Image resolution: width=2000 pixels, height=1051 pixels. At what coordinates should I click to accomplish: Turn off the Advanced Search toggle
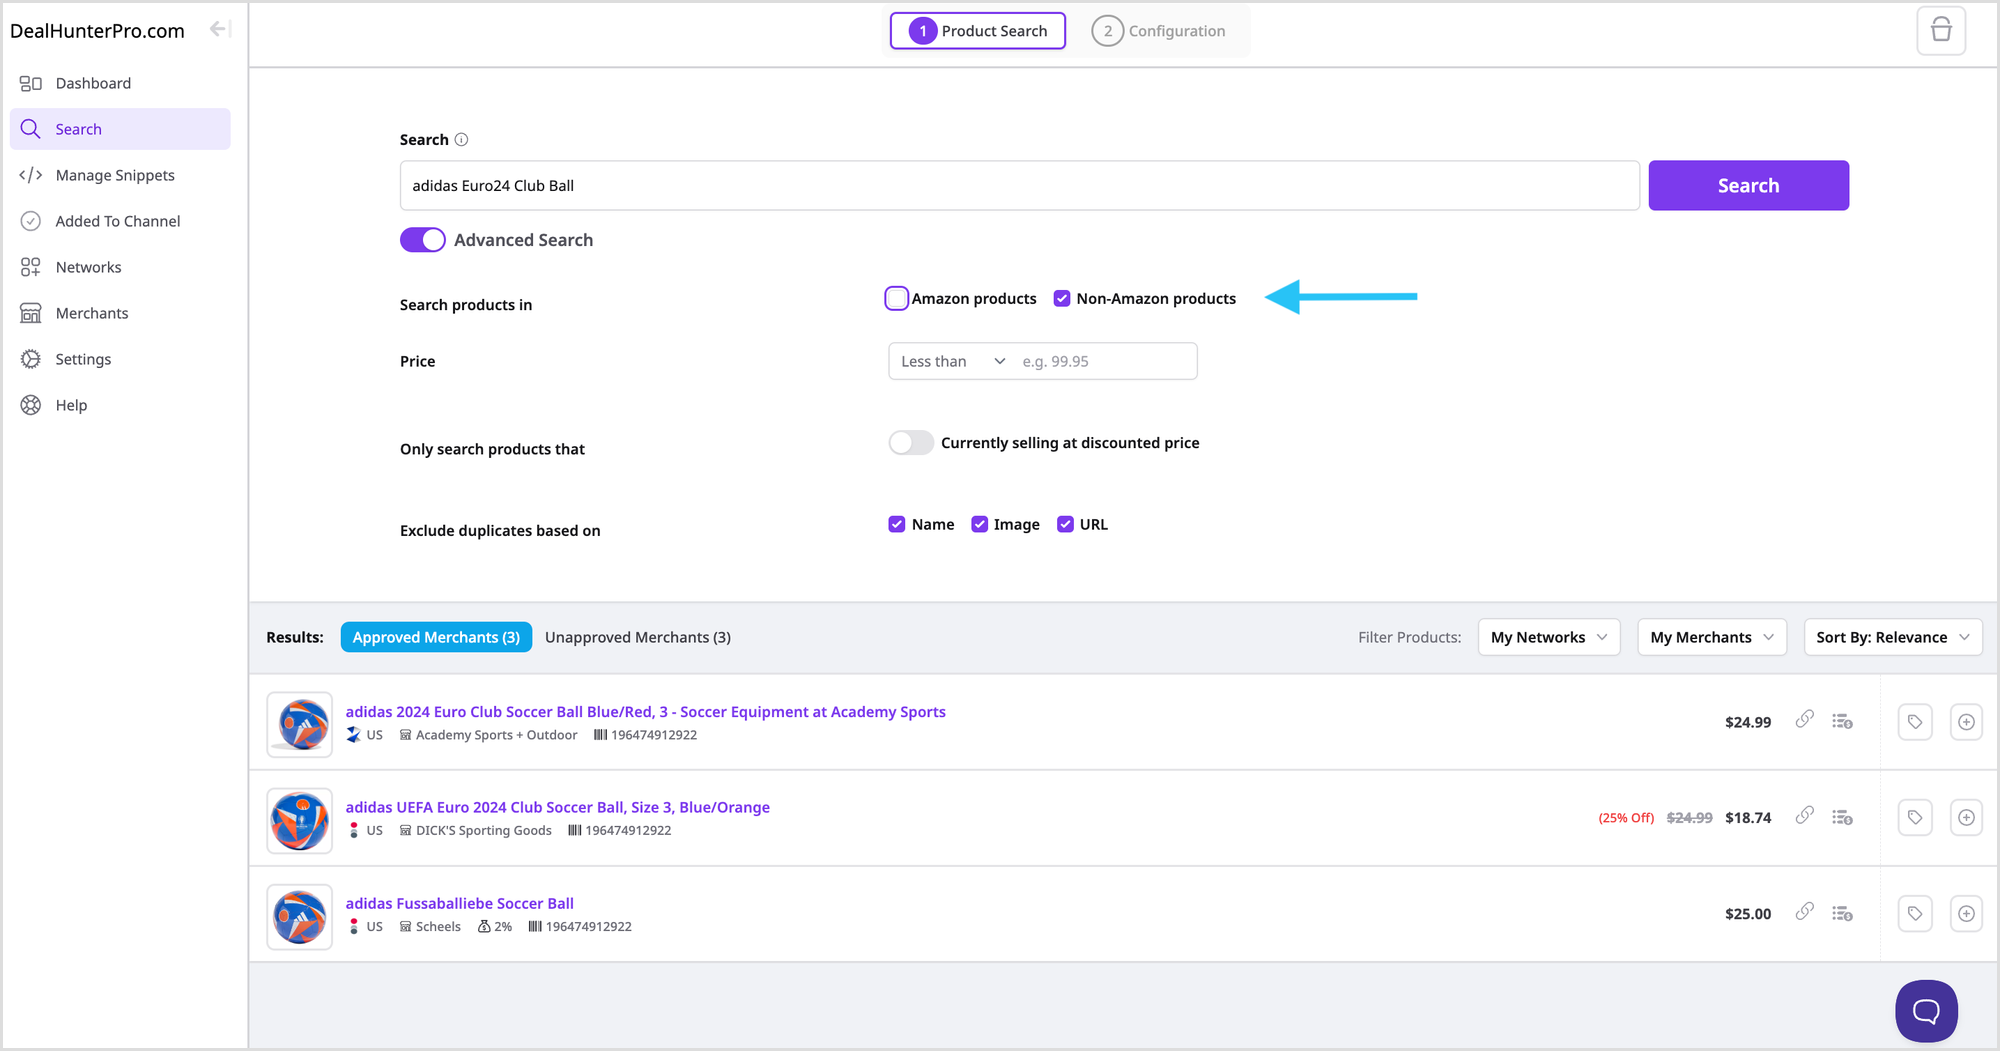422,240
